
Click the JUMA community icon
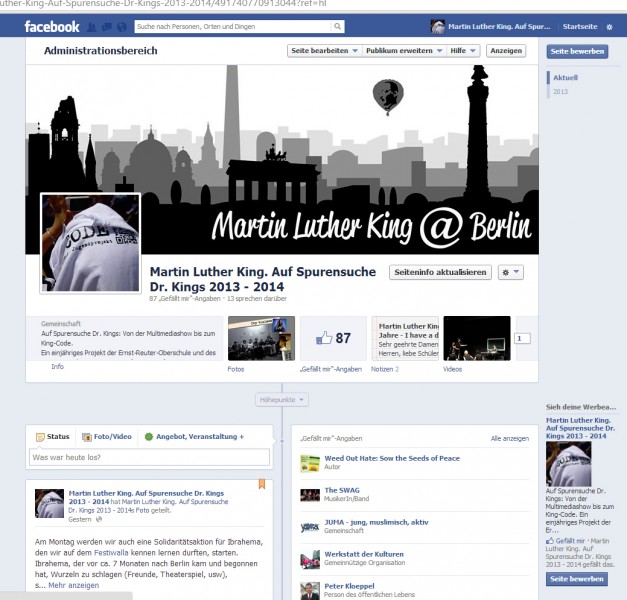[310, 527]
